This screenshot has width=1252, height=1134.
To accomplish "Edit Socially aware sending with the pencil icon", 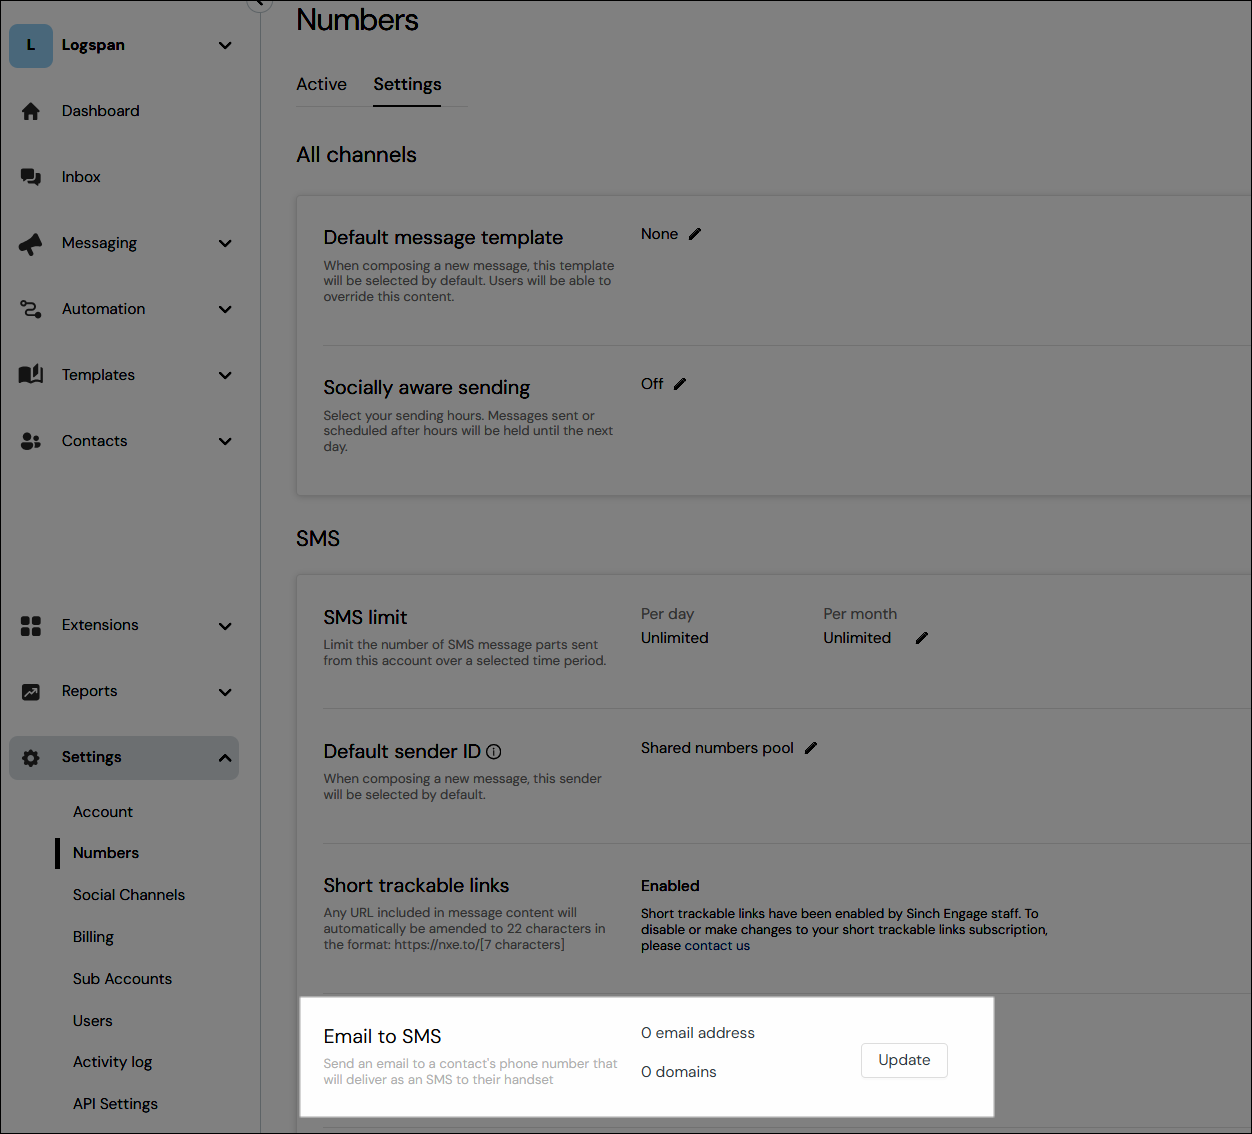I will 680,383.
